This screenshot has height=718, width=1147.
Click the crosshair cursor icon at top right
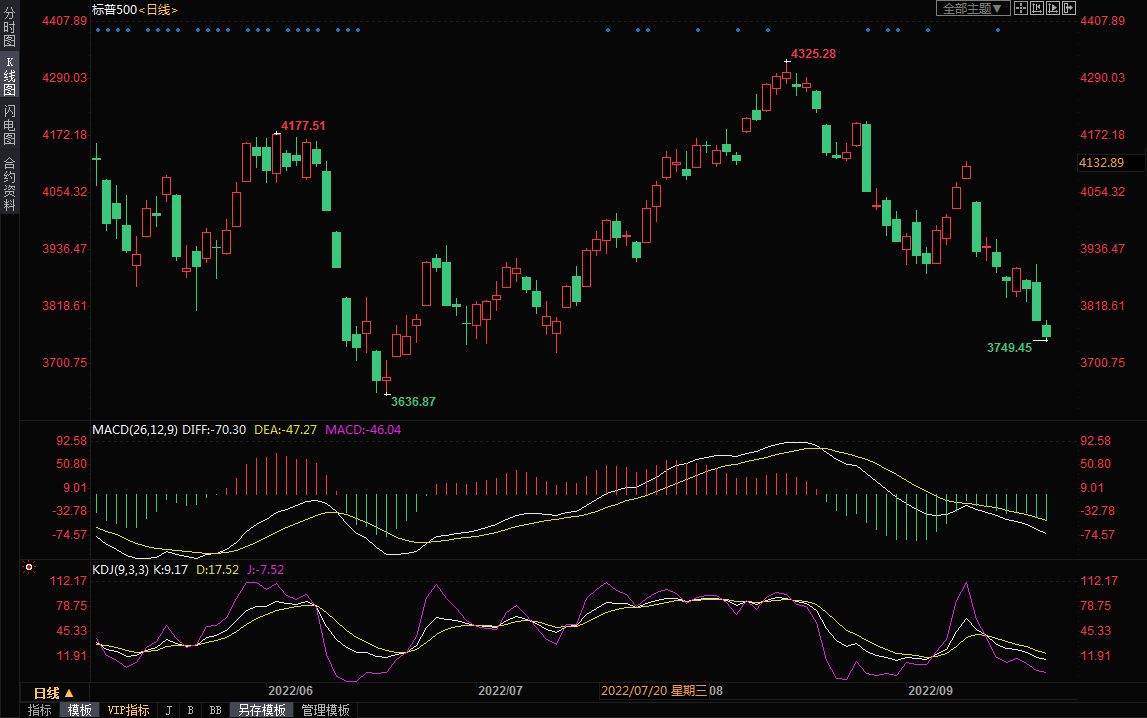pos(1021,8)
